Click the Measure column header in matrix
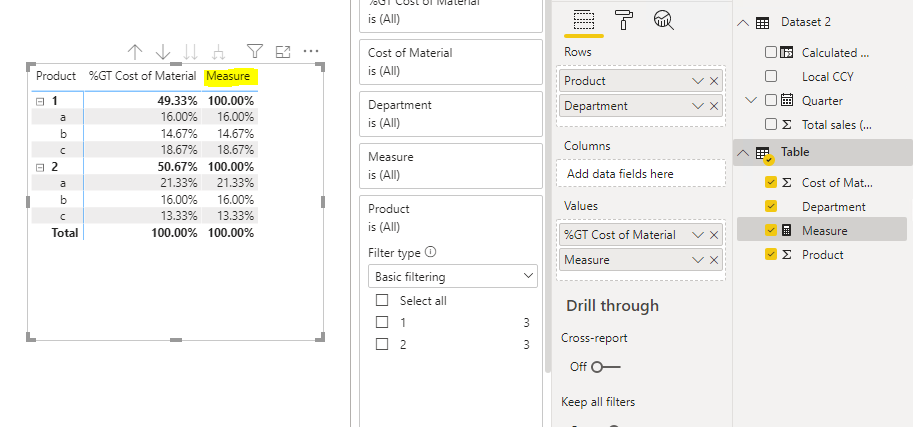Viewport: 913px width, 427px height. pos(228,76)
